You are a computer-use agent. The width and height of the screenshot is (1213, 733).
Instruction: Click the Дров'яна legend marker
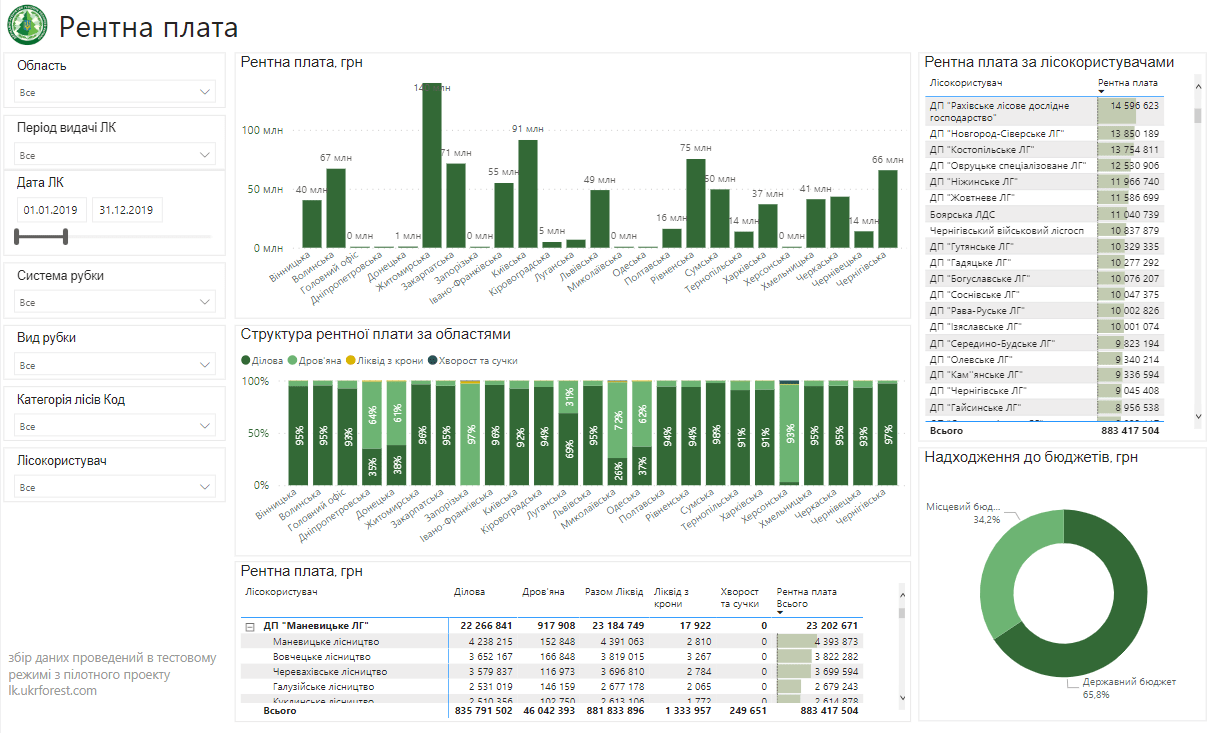[x=291, y=361]
